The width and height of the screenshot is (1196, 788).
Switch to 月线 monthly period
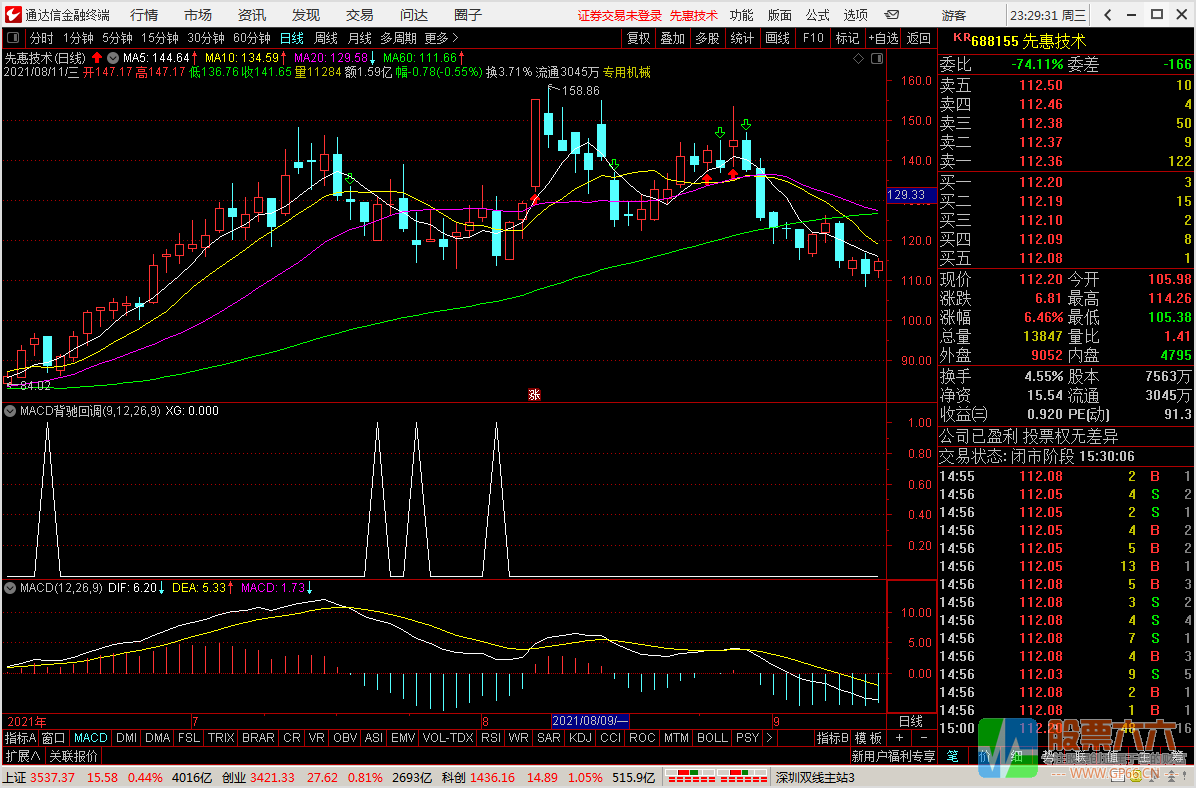coord(359,37)
